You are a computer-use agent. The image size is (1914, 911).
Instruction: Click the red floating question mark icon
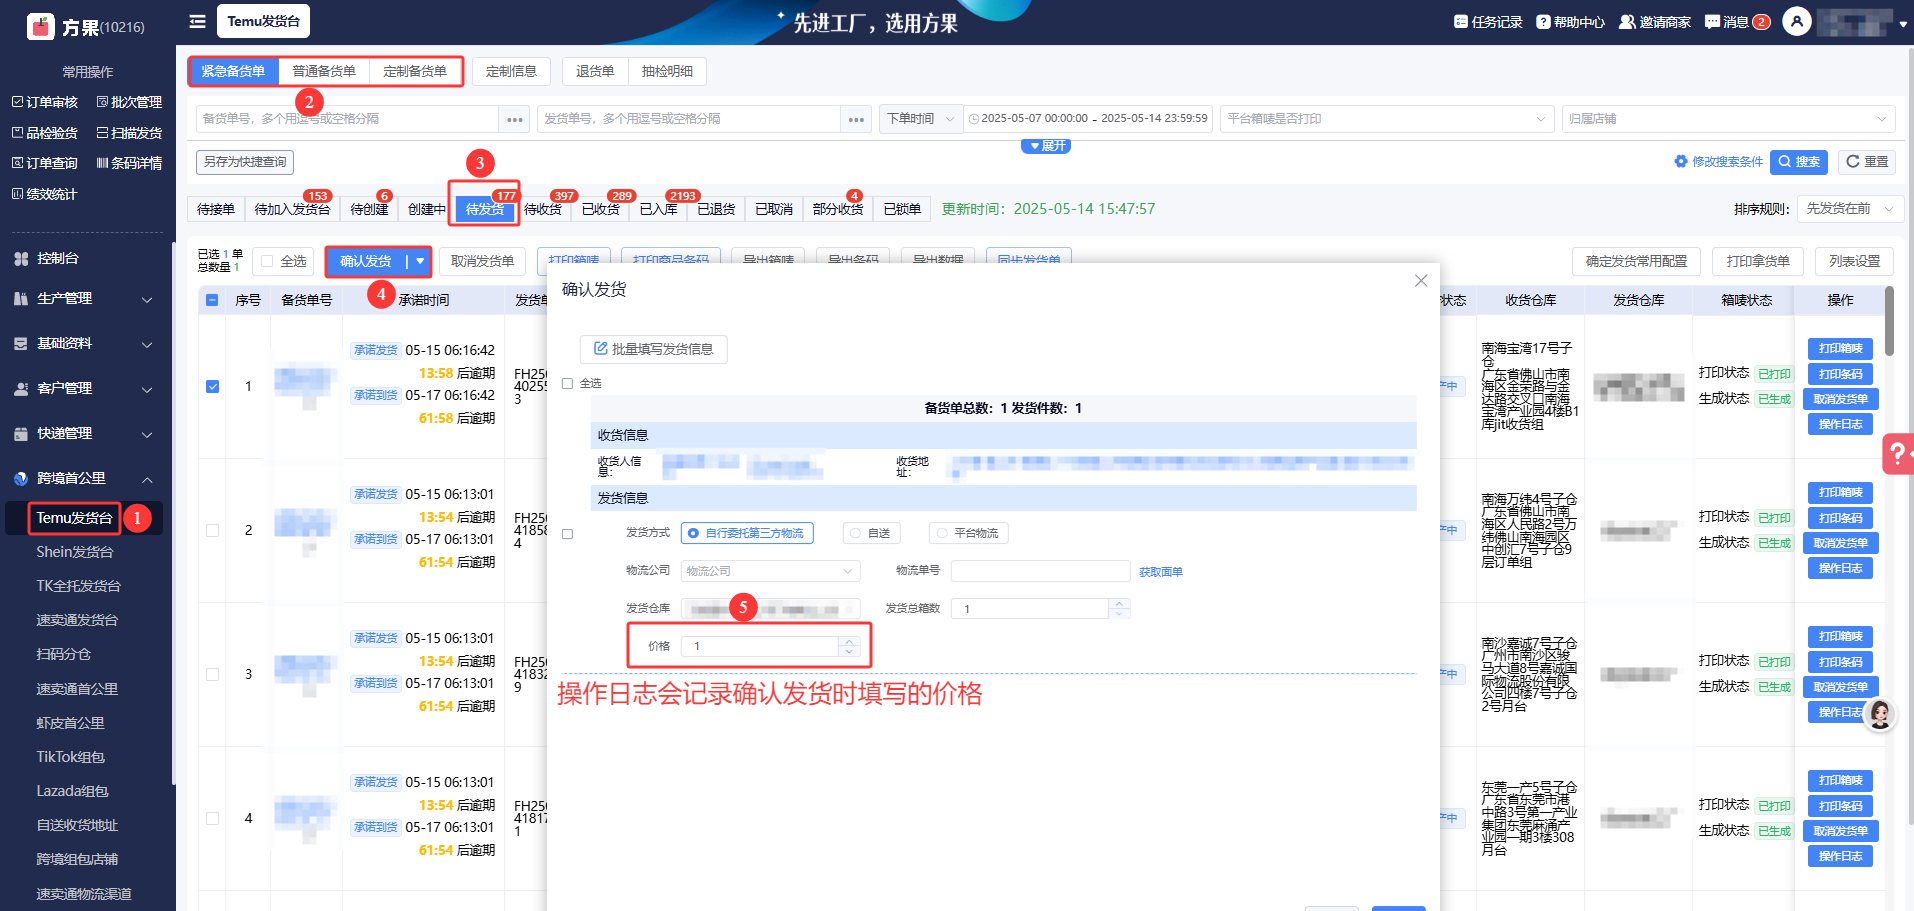pyautogui.click(x=1898, y=453)
